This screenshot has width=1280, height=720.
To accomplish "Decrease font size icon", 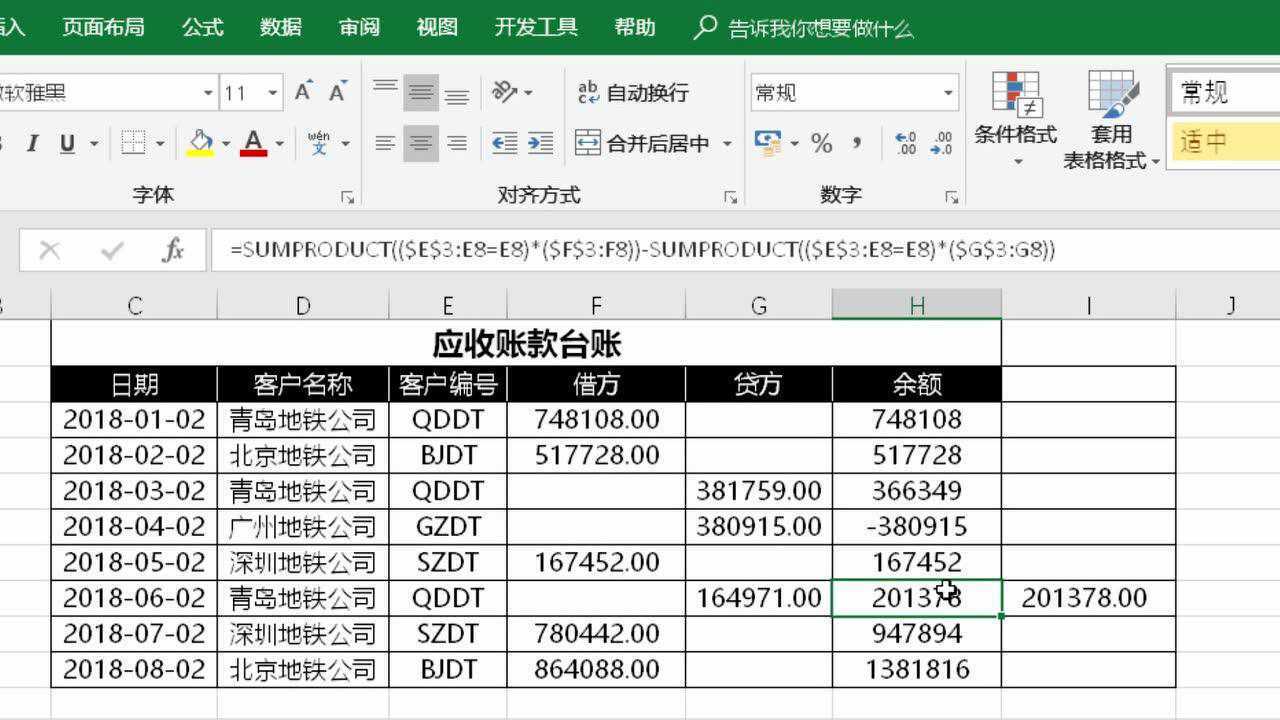I will 338,92.
